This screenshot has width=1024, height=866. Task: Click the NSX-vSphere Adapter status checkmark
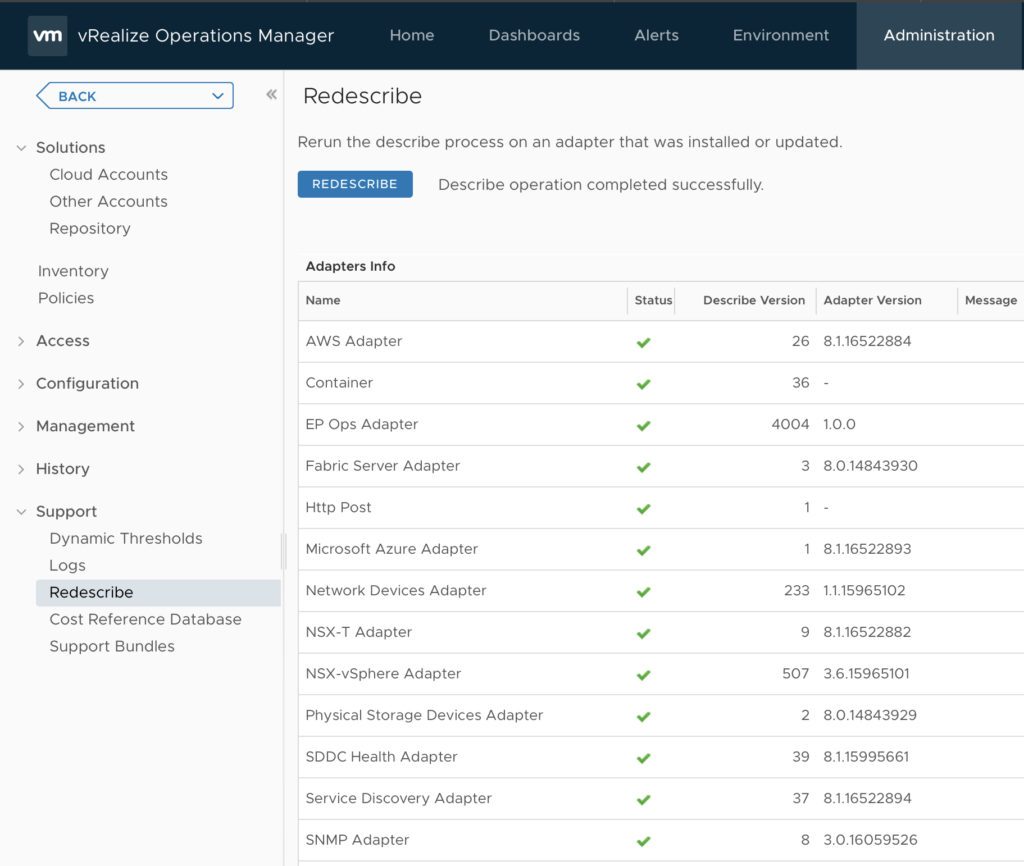coord(643,675)
